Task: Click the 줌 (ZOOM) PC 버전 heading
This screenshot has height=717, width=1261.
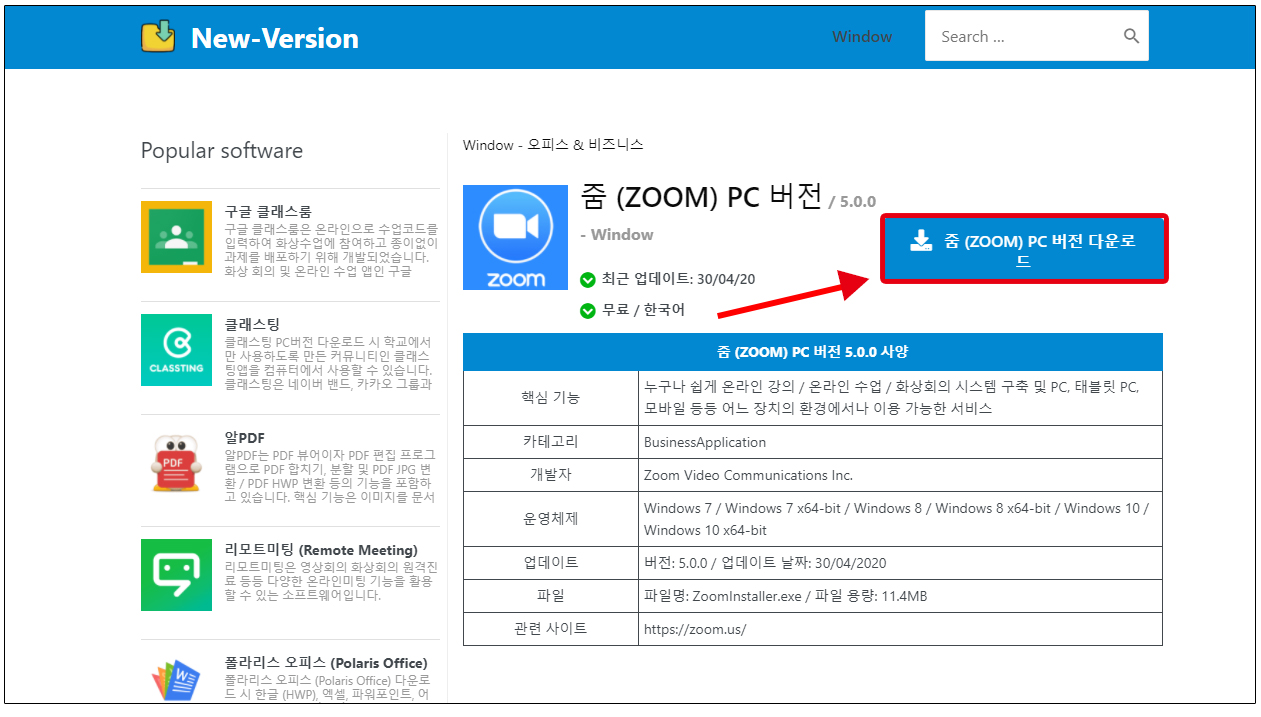Action: [701, 196]
